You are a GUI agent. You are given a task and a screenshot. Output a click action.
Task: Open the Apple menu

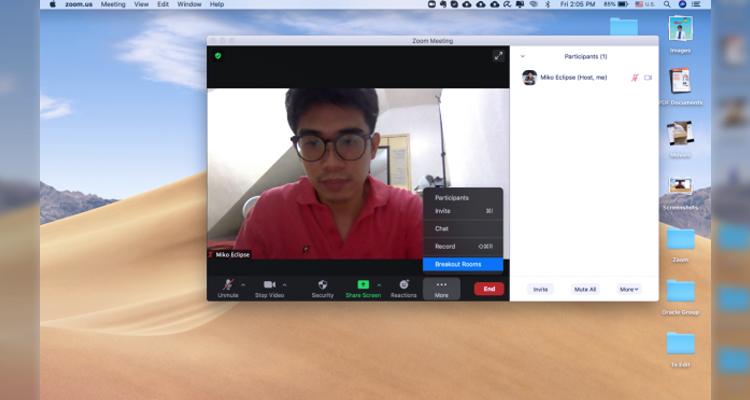(x=53, y=4)
